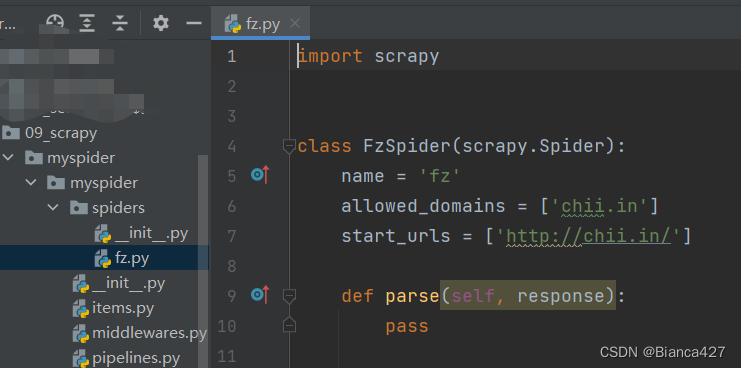Expand all items in project tree

tap(87, 22)
